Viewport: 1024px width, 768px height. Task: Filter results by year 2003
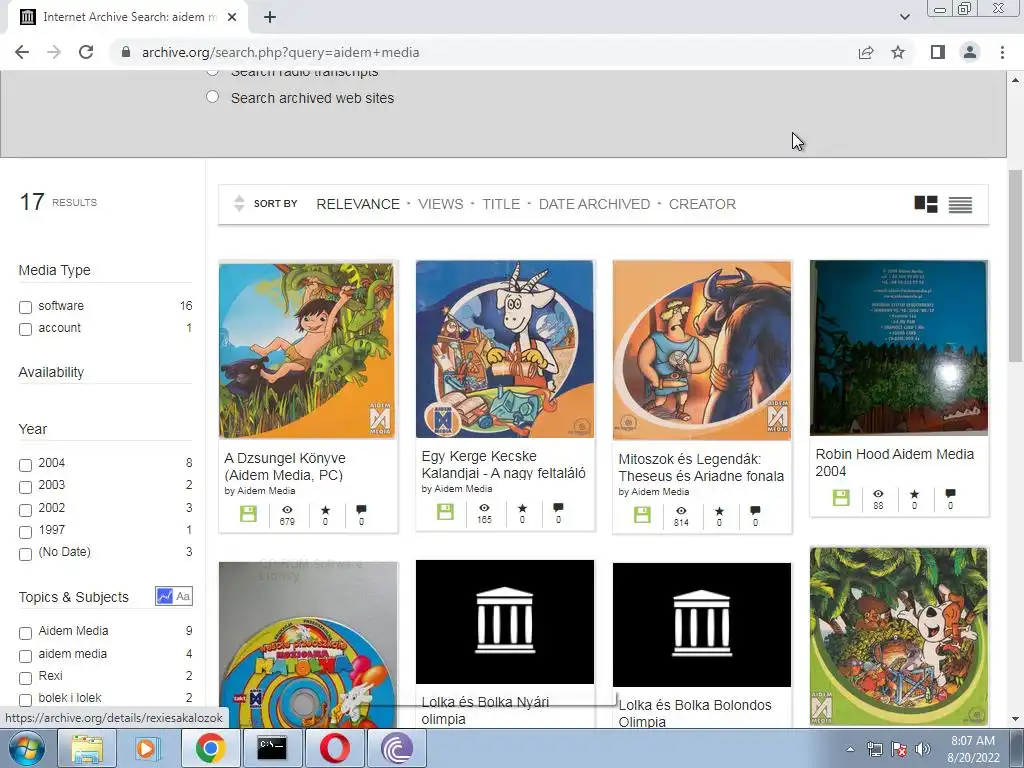(25, 487)
